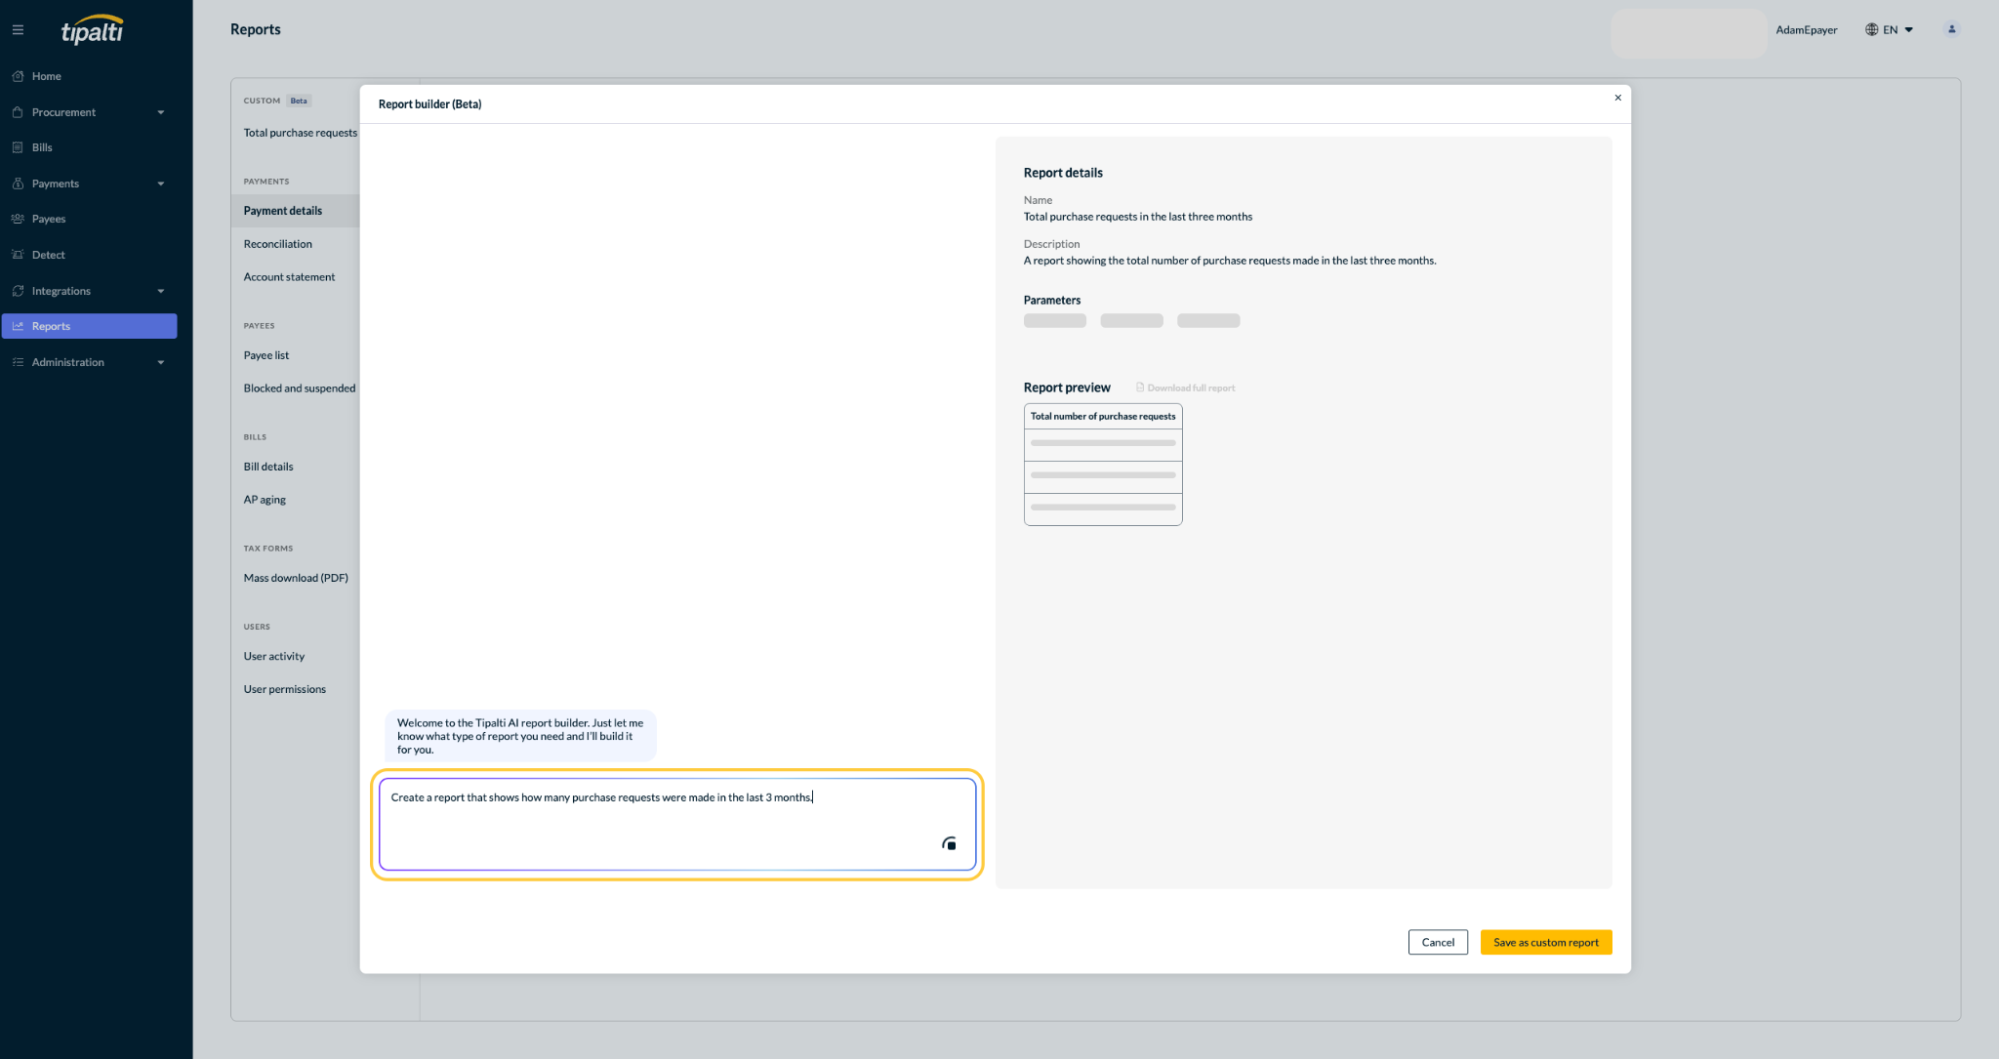Click the Detect icon in sidebar
This screenshot has height=1060, width=1999.
tap(18, 255)
